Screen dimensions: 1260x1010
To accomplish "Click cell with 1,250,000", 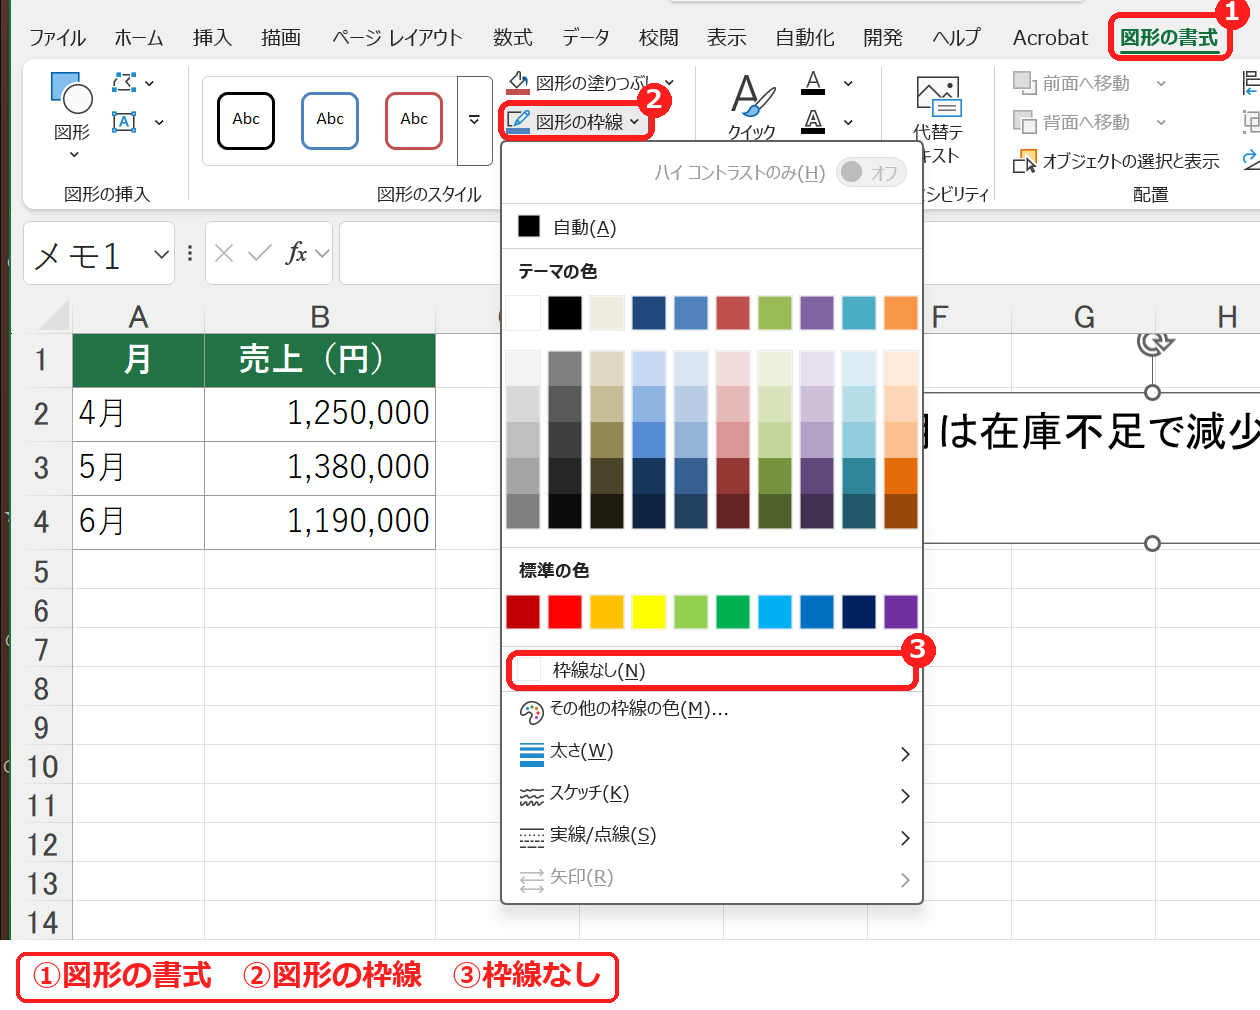I will click(320, 413).
